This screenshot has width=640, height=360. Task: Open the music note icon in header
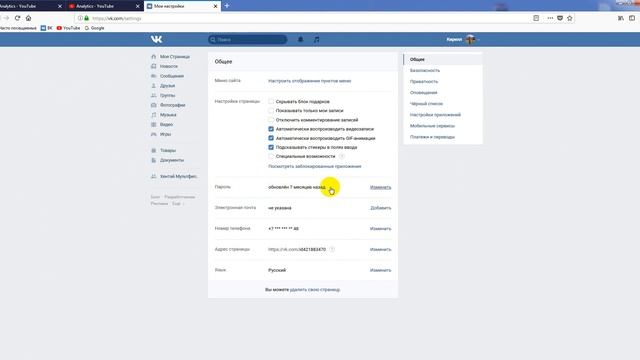[316, 39]
